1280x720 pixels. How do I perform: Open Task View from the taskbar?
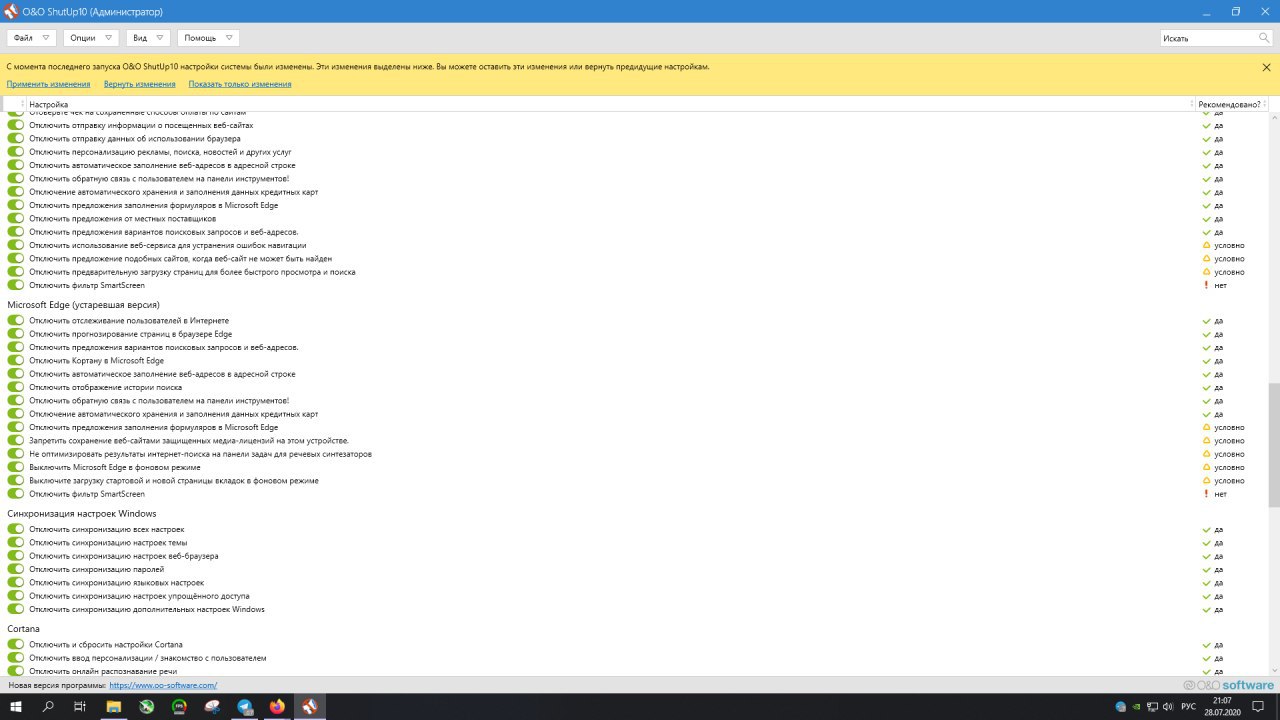(80, 707)
